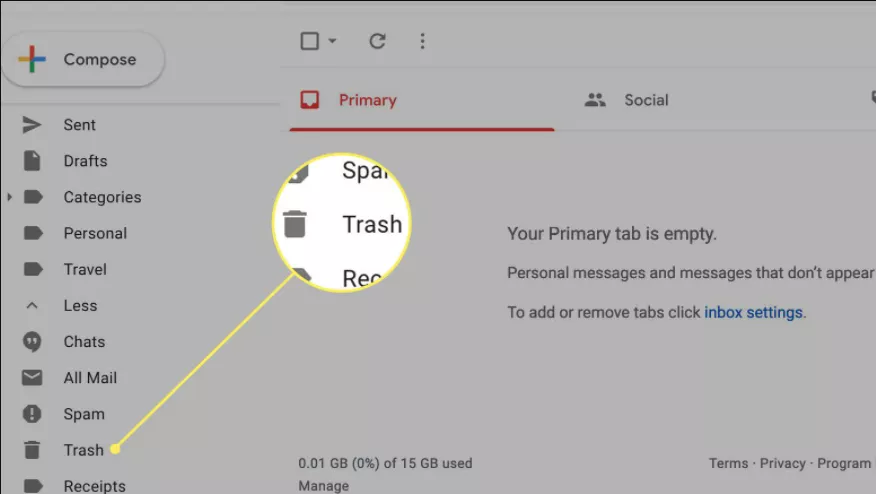Click the Receipts label tag icon
Screen dimensions: 876x494
click(33, 486)
